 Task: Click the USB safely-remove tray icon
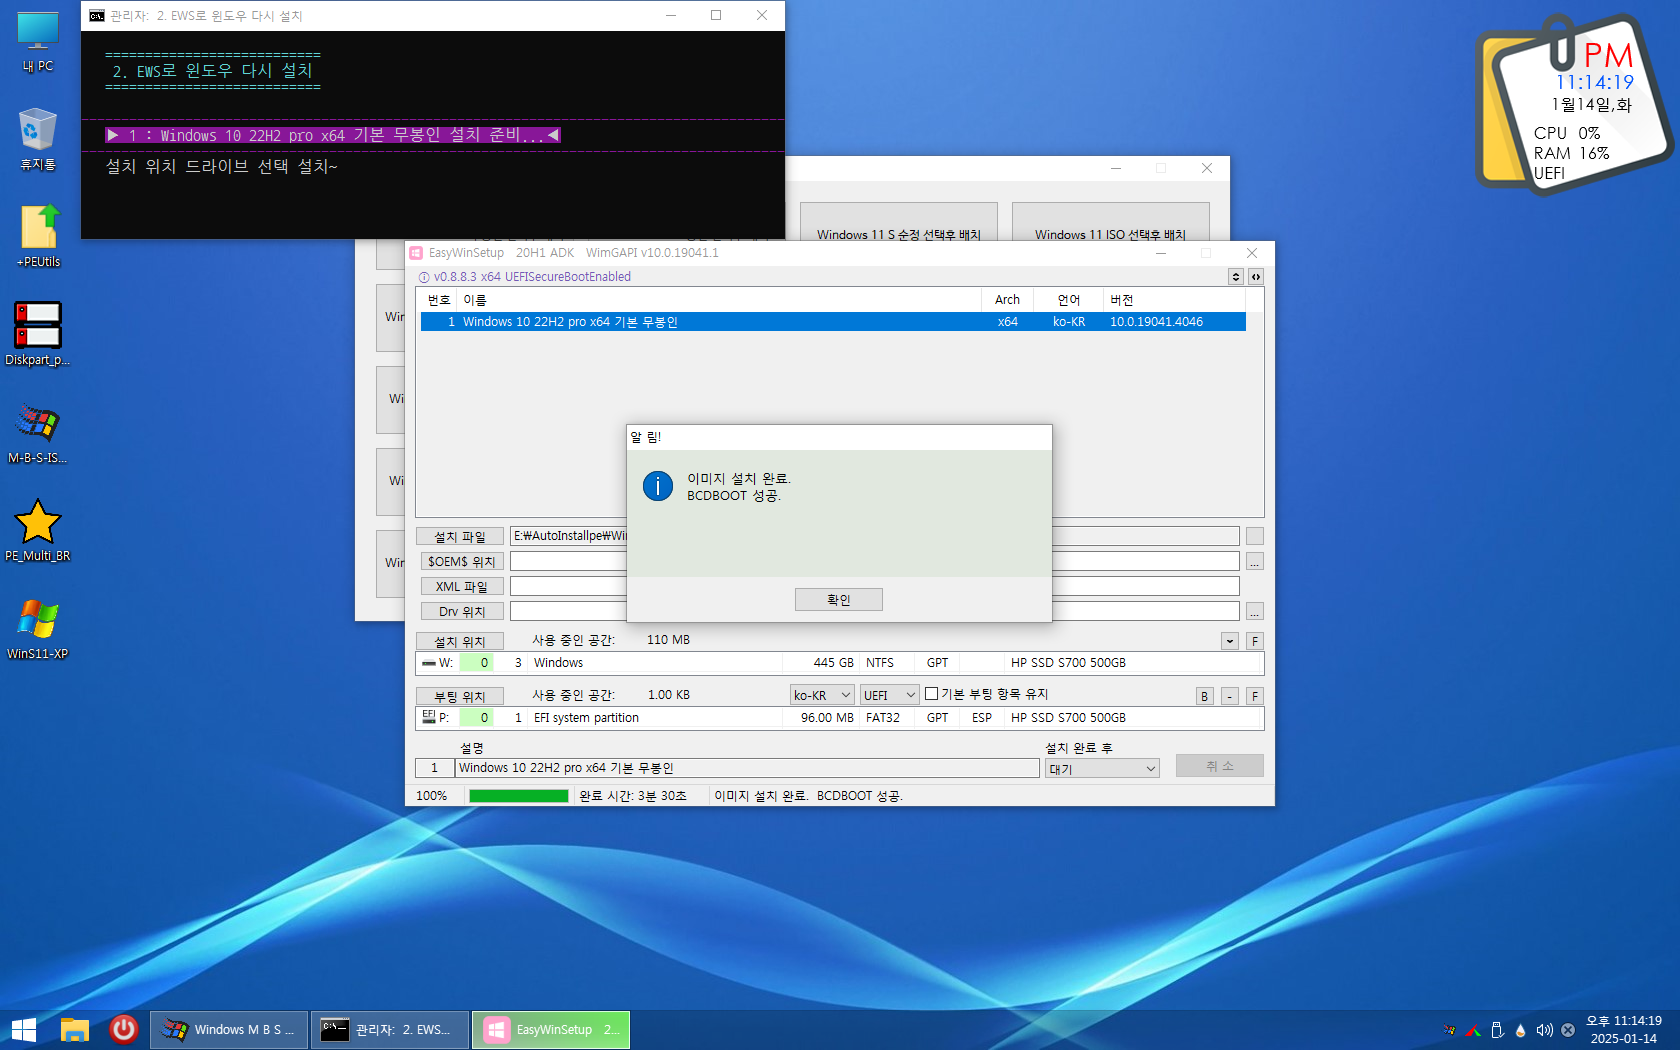click(1497, 1030)
